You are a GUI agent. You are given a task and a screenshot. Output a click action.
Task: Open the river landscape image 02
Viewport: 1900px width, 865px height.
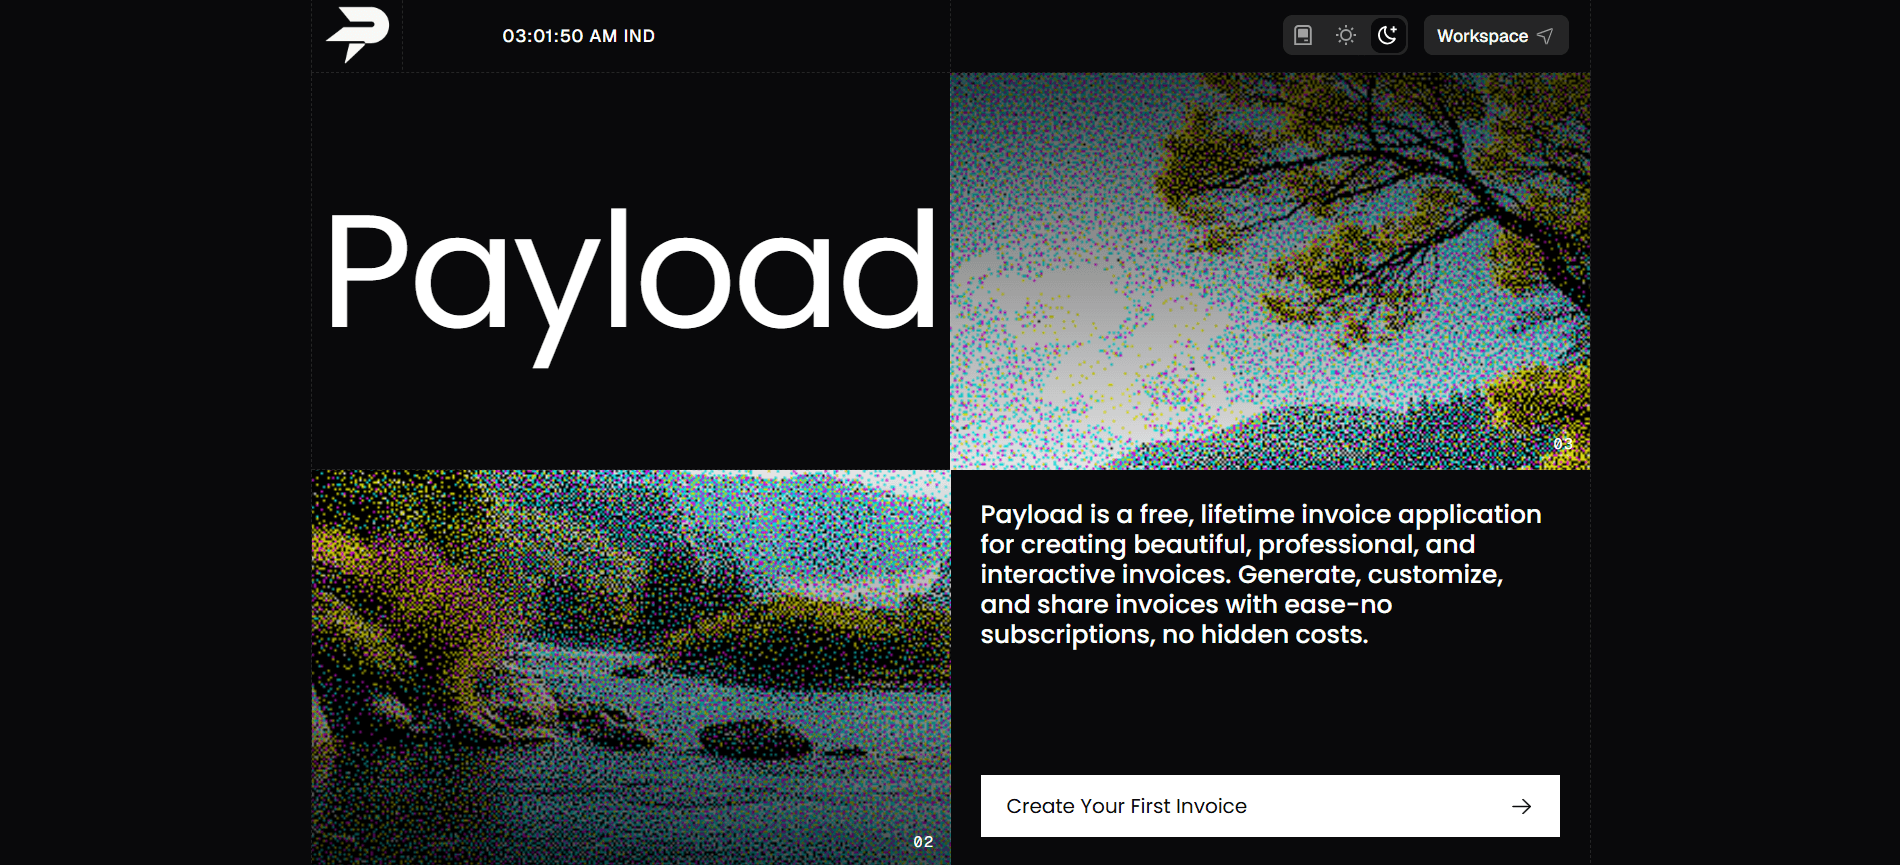[631, 667]
